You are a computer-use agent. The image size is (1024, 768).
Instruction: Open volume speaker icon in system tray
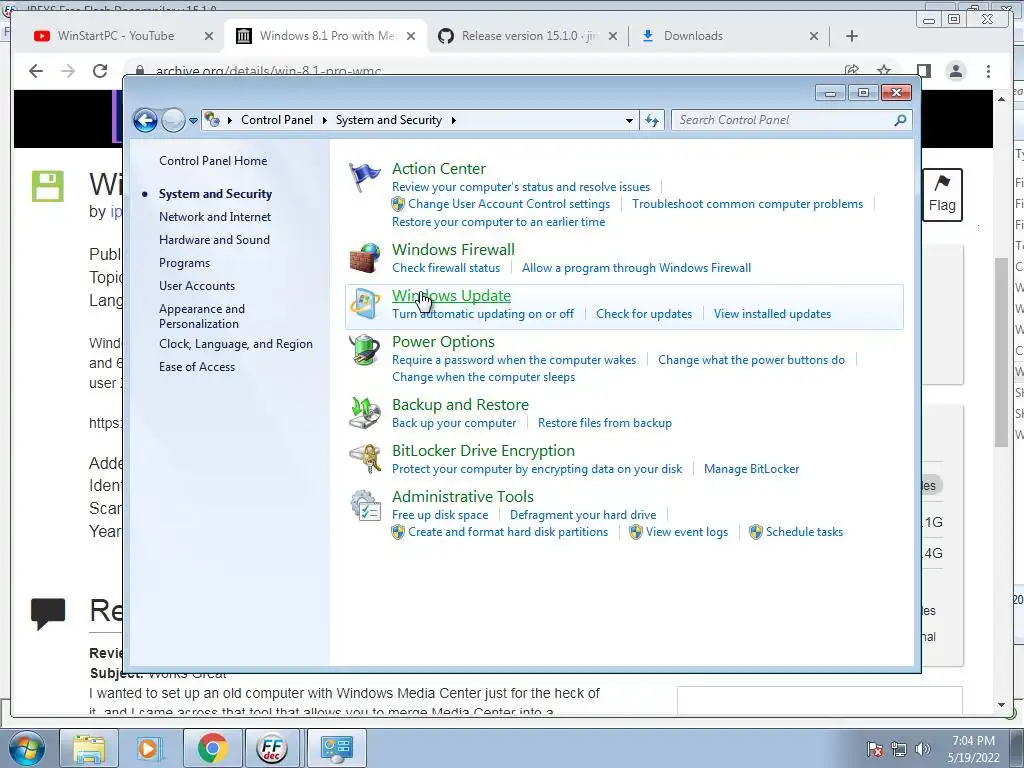[x=923, y=749]
